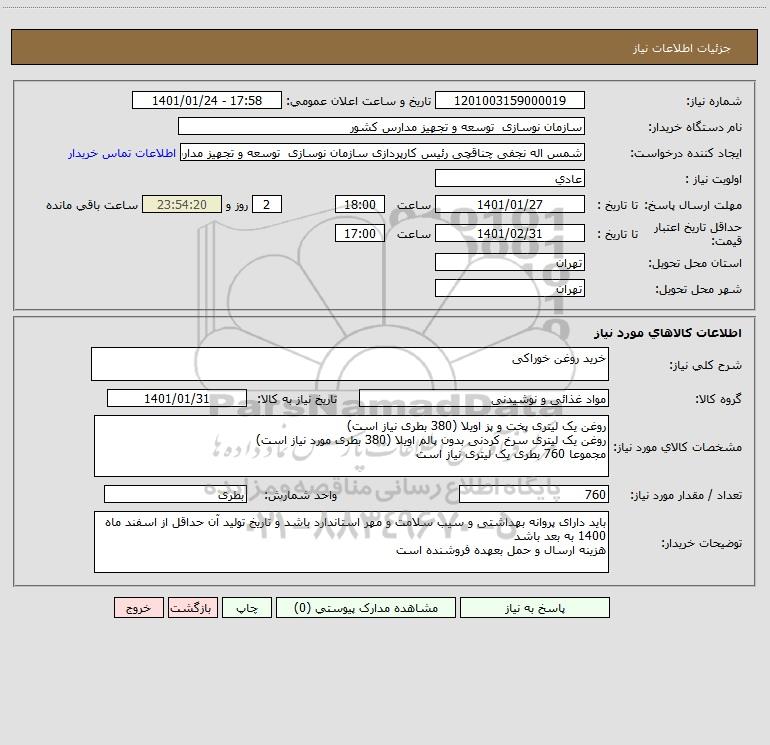
Task: Click the جزئیات اطلاعات نیاز header title
Action: pos(682,48)
